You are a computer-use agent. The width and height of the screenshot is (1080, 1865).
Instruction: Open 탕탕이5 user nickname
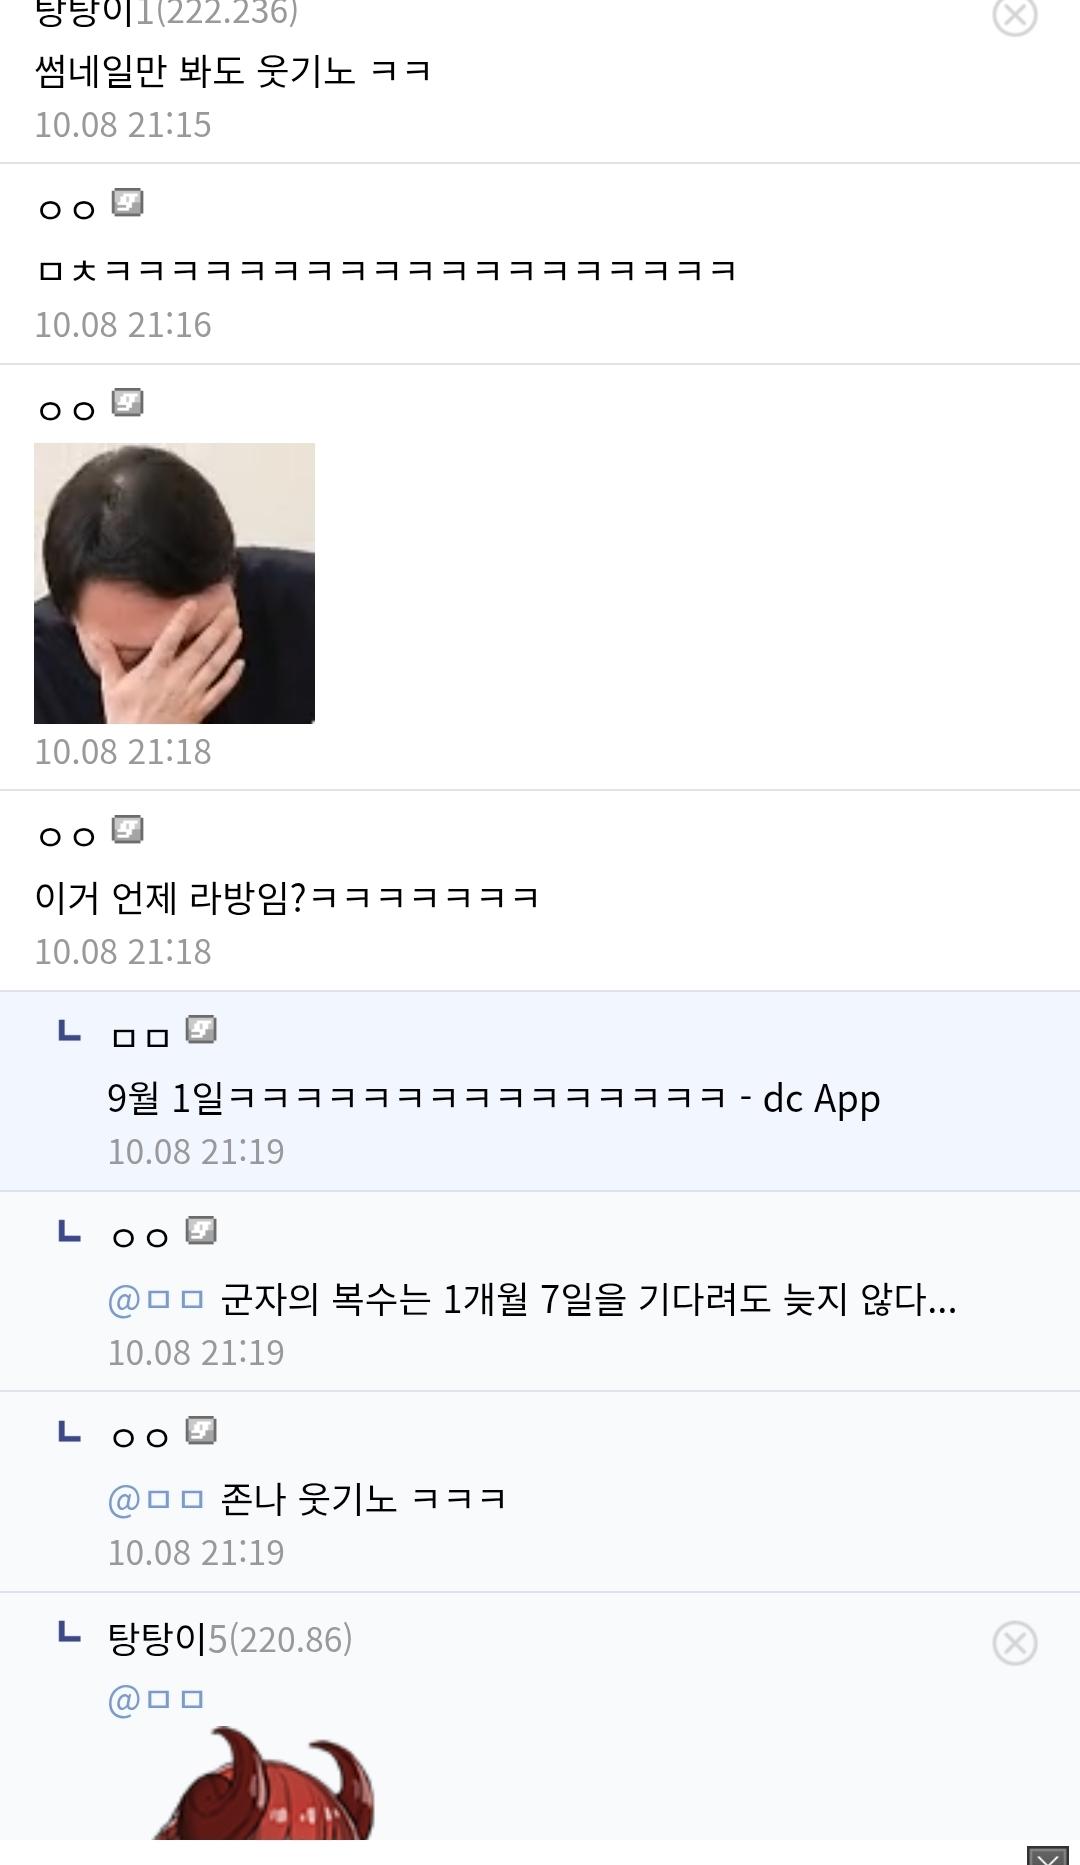click(230, 1639)
